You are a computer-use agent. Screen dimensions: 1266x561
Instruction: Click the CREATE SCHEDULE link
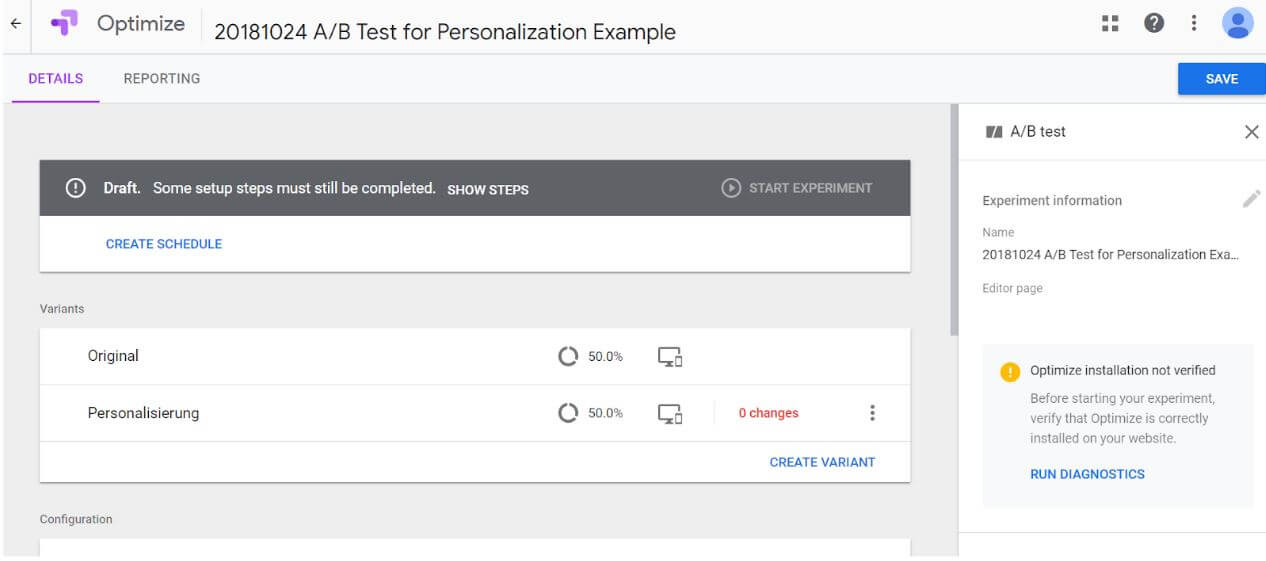tap(164, 244)
